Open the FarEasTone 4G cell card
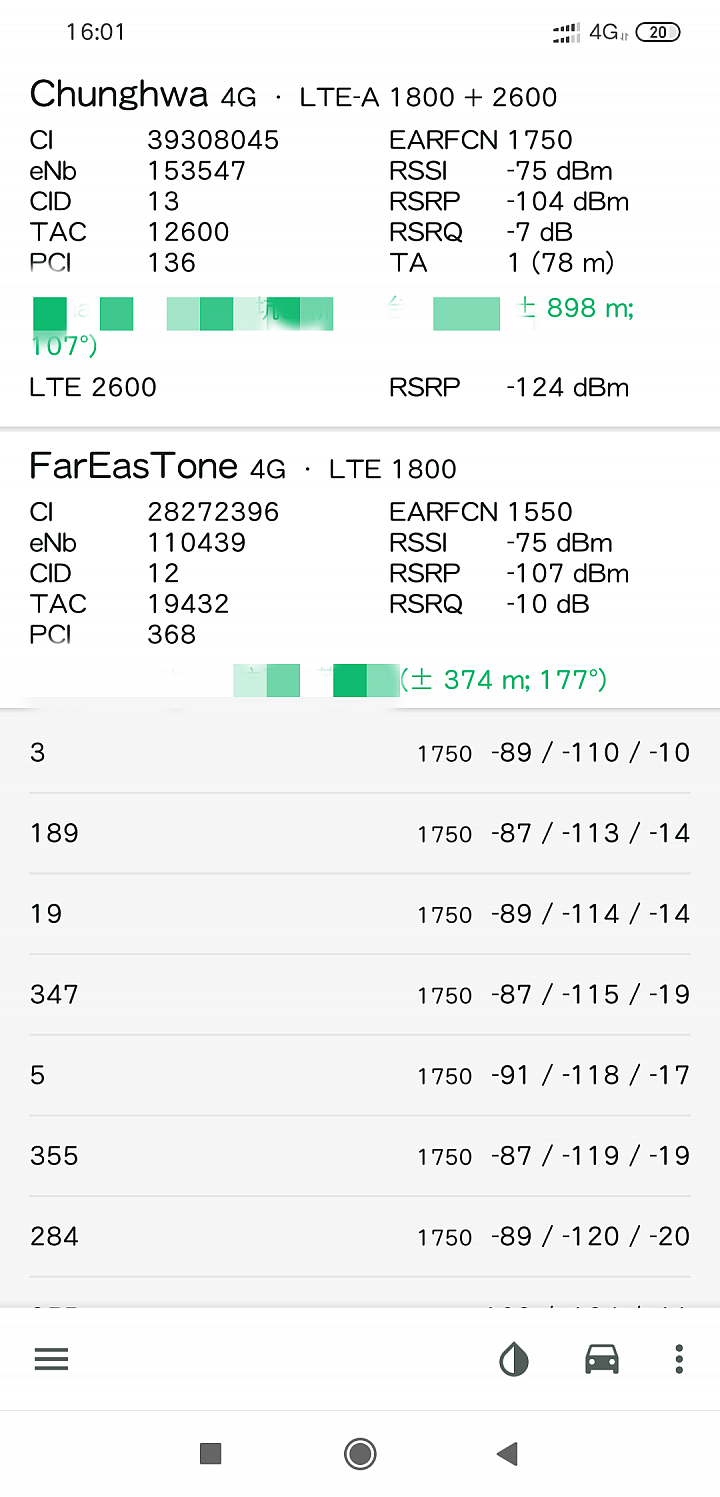The width and height of the screenshot is (720, 1497). click(360, 560)
